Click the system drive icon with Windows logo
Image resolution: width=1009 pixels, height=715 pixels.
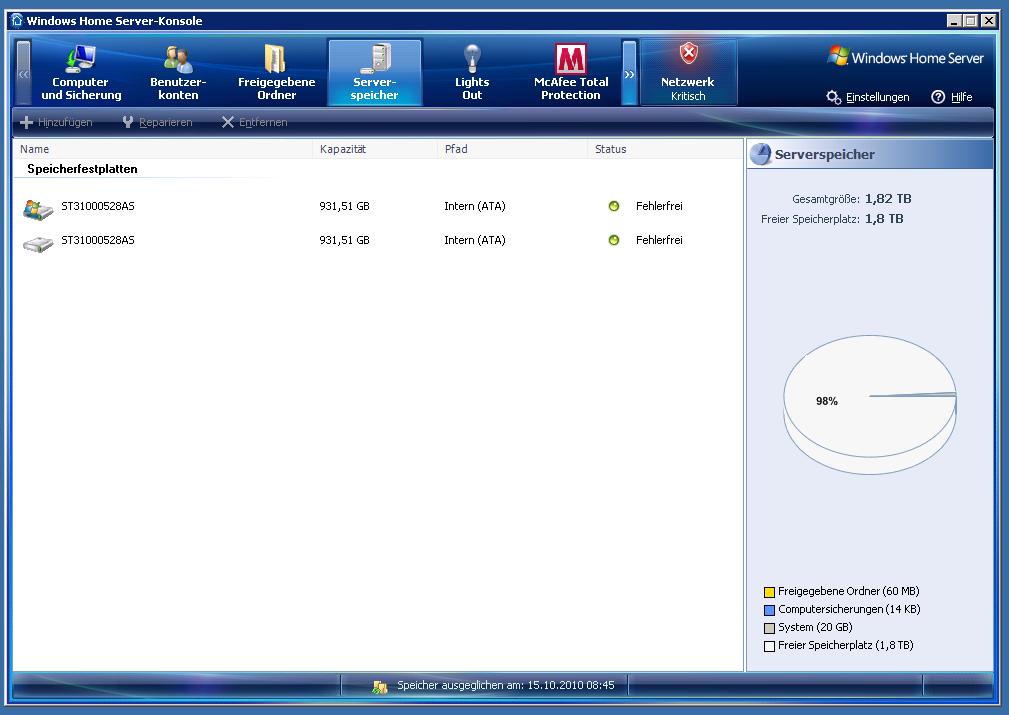pos(38,209)
